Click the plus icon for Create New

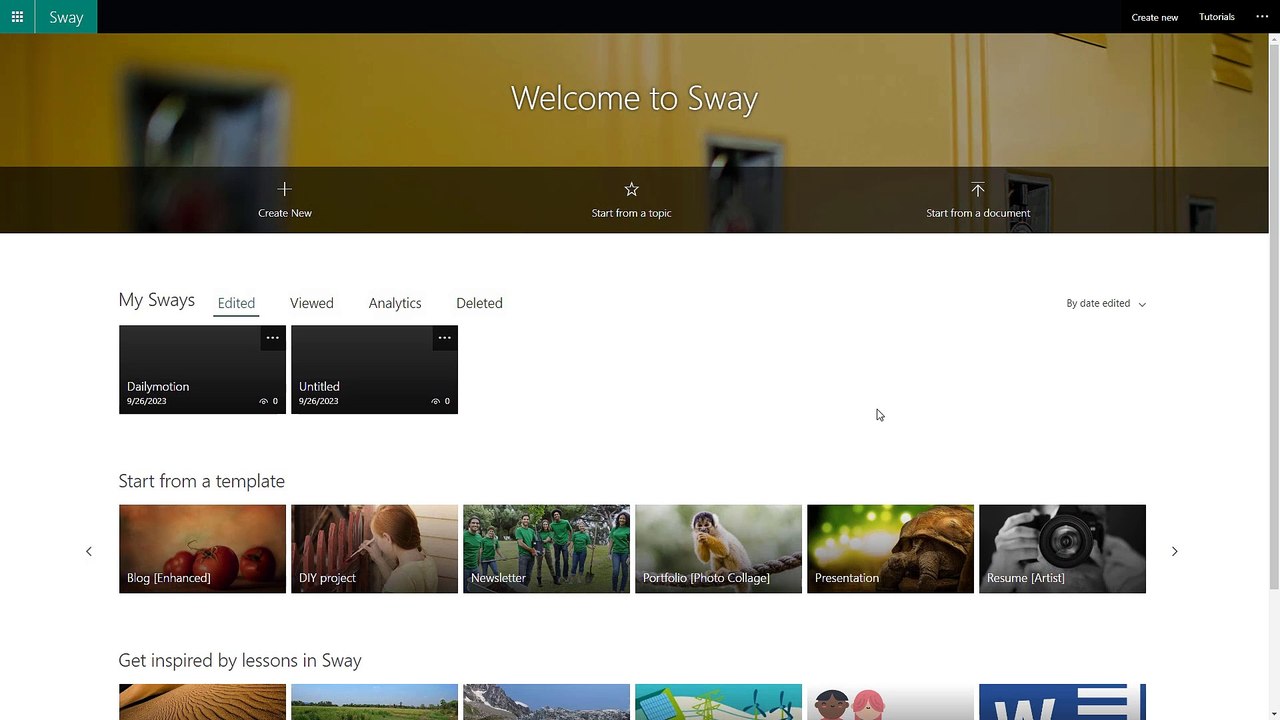tap(284, 189)
